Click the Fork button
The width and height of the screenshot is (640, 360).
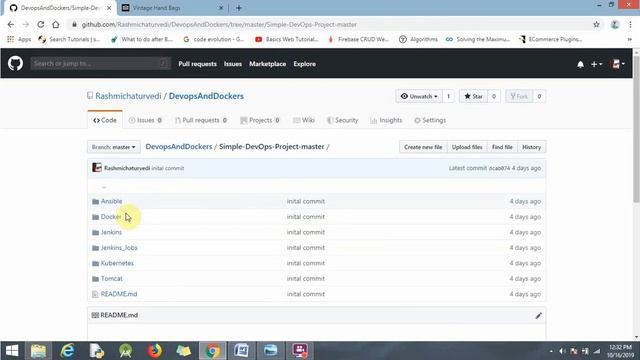(519, 96)
